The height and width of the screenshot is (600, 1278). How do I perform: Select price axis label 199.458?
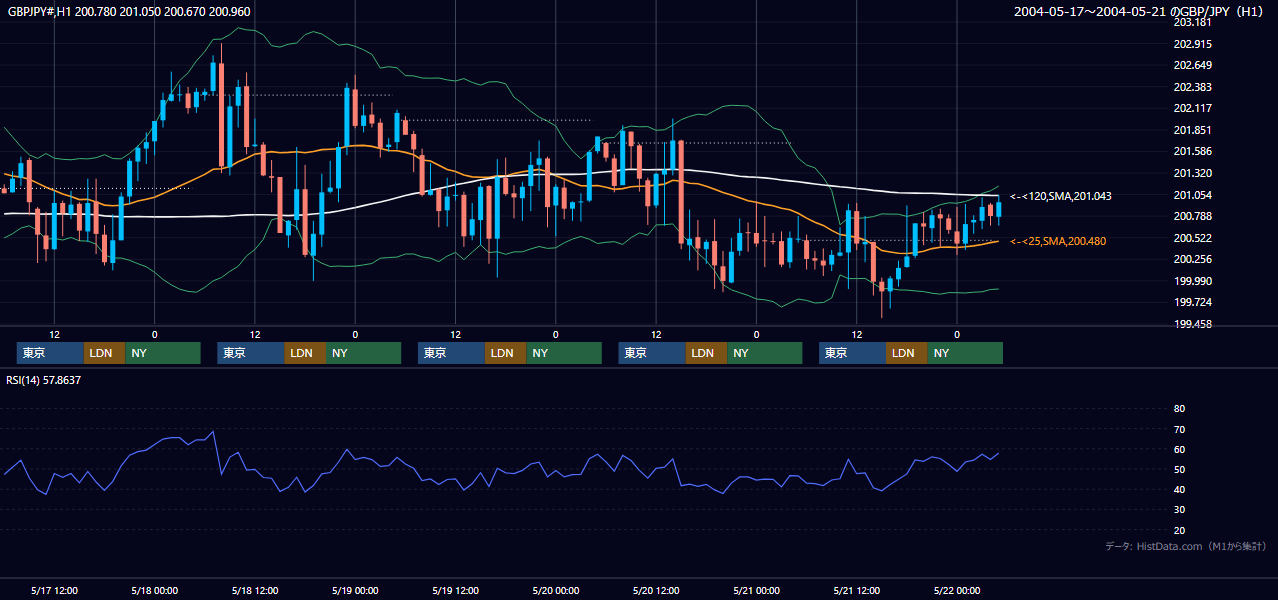[1192, 324]
